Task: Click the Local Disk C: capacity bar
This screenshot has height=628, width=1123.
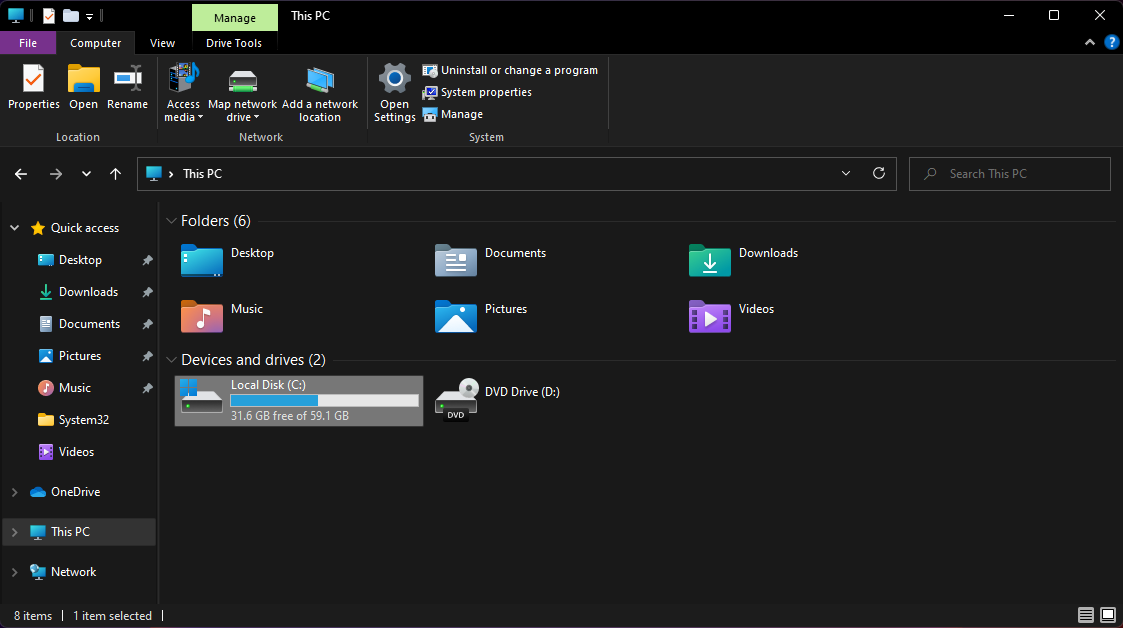Action: point(323,399)
